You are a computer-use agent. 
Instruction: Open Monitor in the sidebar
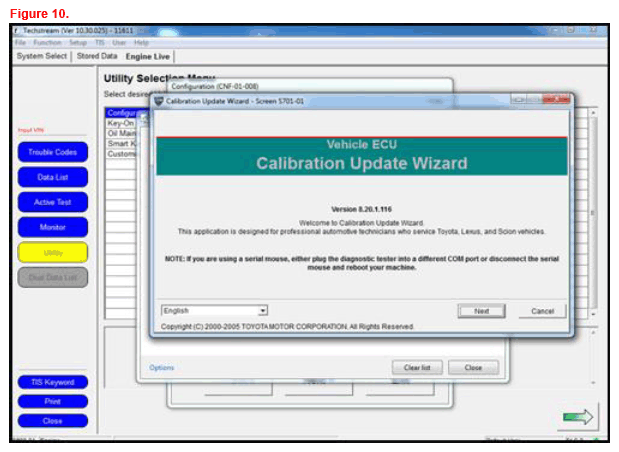click(53, 227)
